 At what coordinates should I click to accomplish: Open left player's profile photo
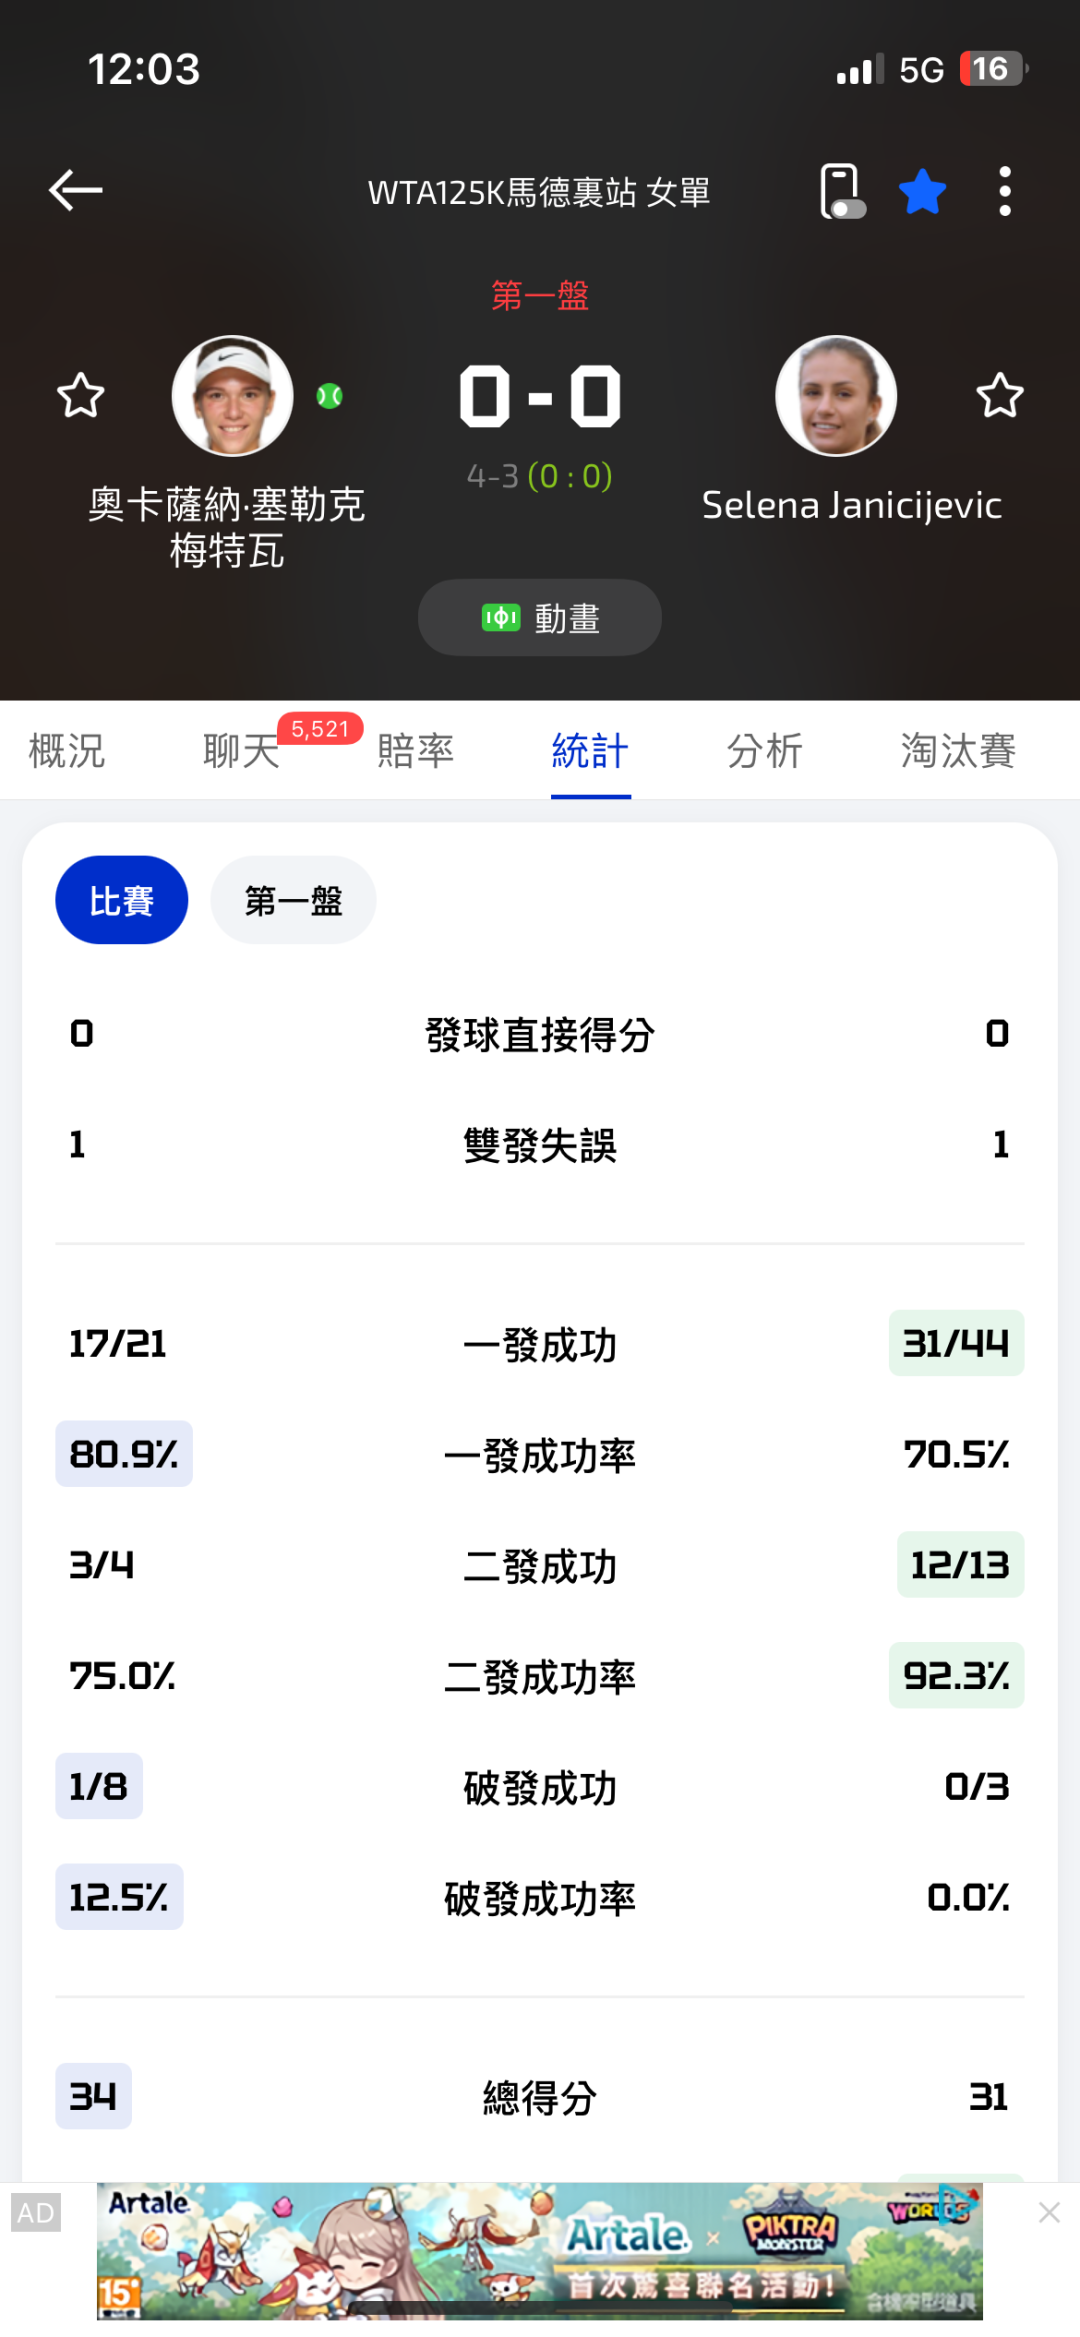[232, 396]
